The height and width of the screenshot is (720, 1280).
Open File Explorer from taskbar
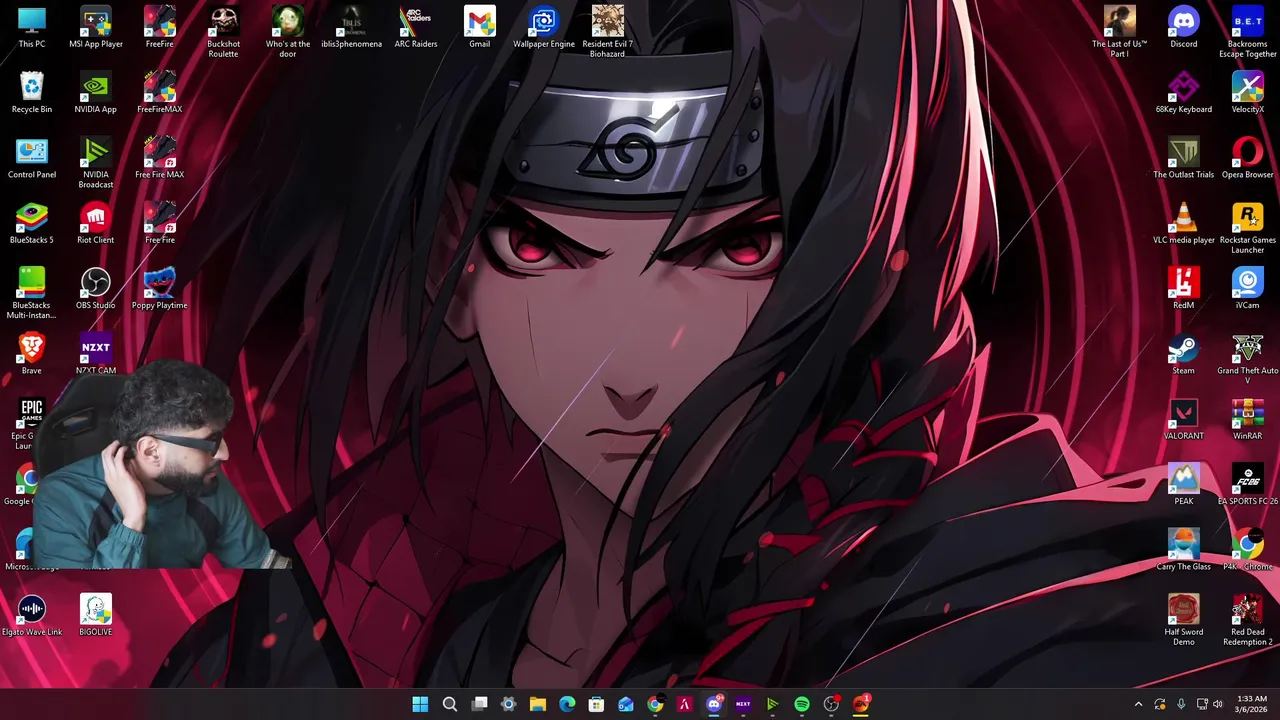[x=538, y=705]
